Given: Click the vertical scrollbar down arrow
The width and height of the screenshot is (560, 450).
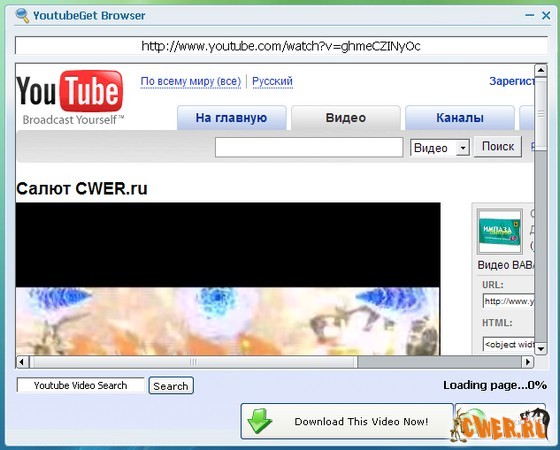Looking at the screenshot, I should click(541, 349).
